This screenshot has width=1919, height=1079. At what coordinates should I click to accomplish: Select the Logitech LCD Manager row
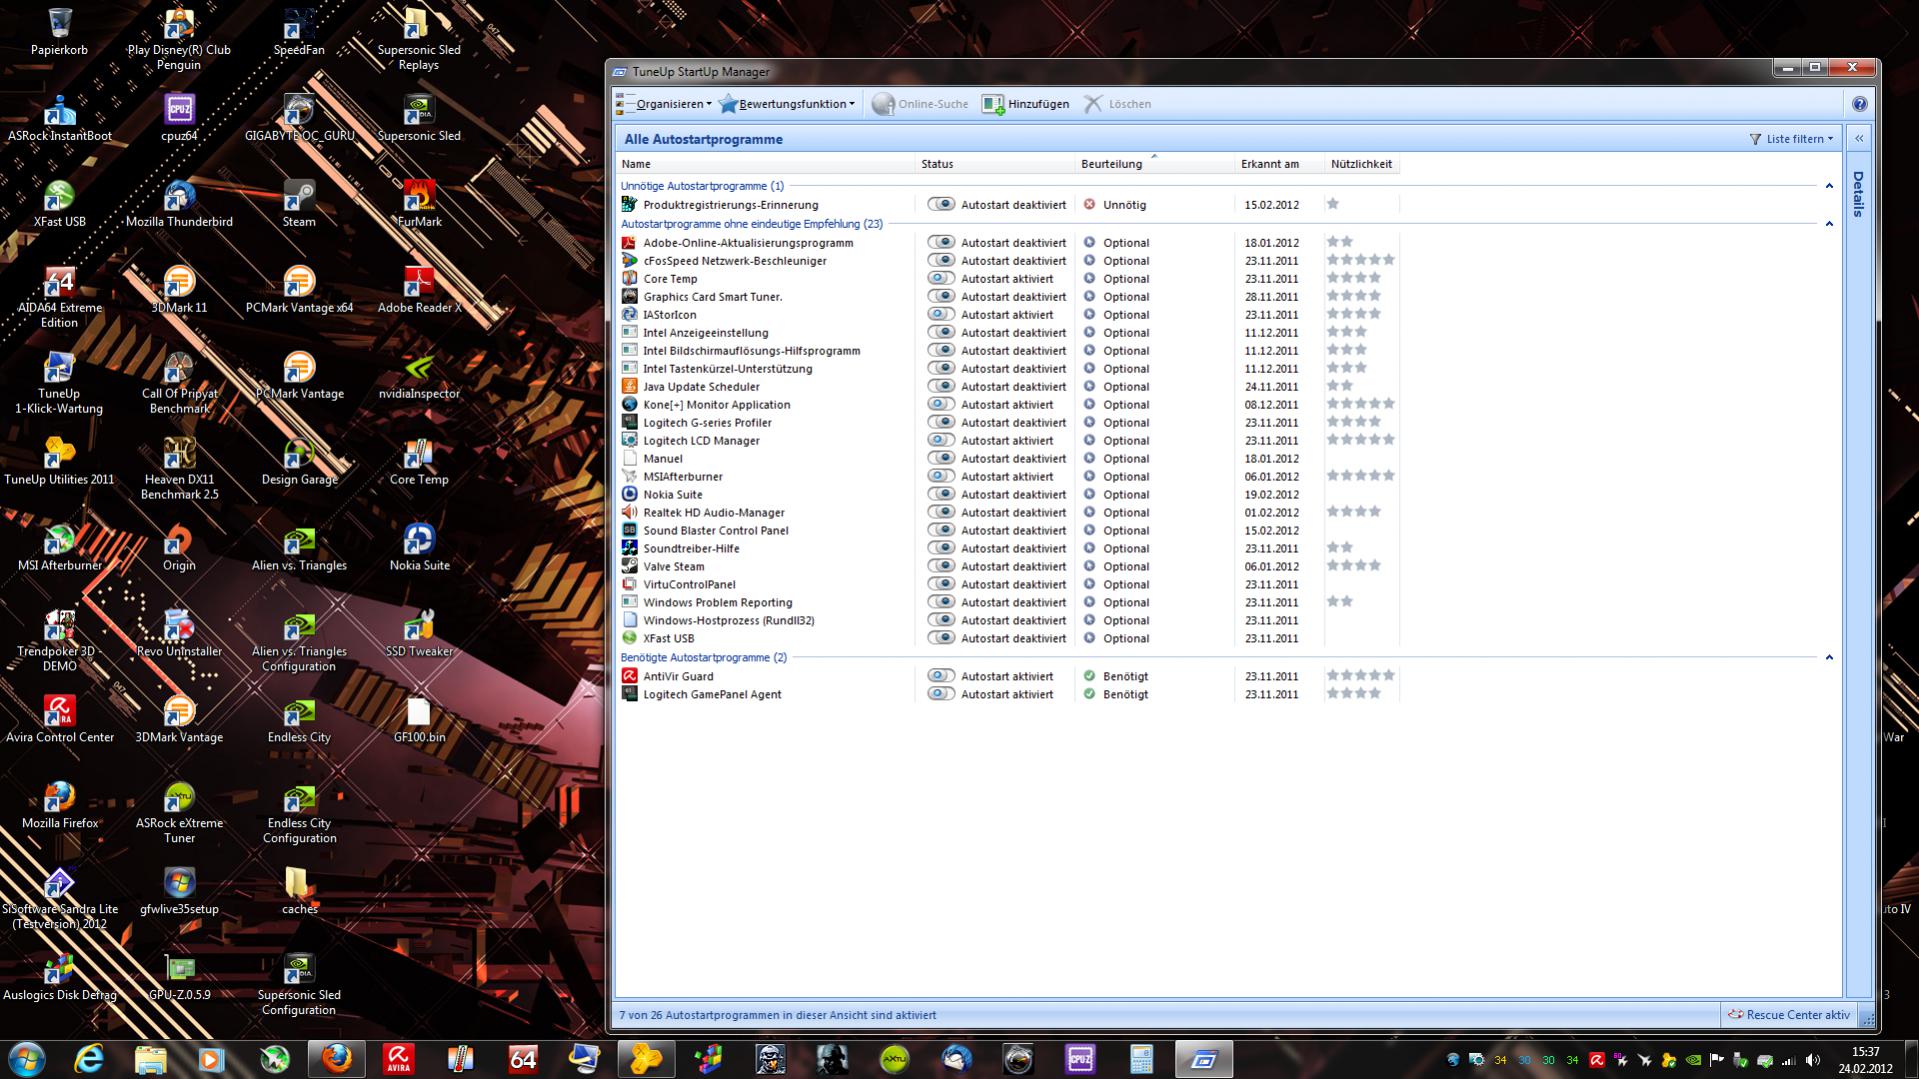[x=1008, y=440]
